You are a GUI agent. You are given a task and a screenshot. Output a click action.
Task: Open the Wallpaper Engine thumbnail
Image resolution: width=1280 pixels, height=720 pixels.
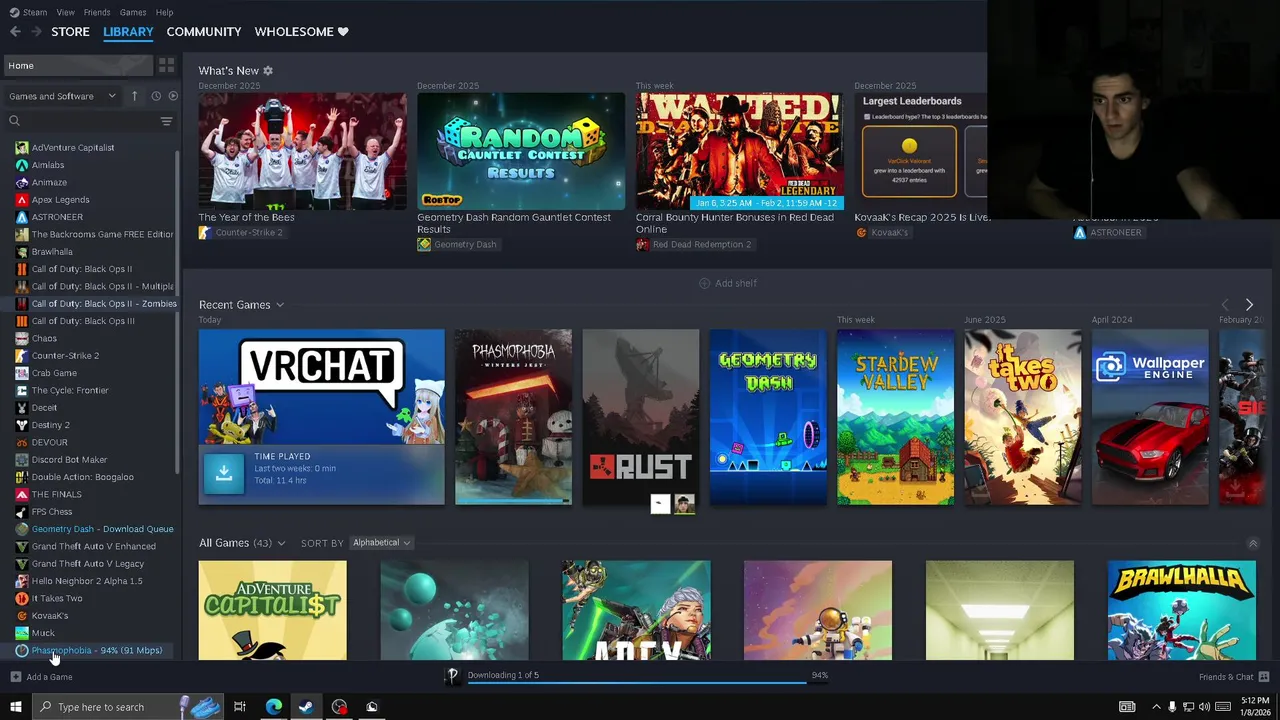[x=1150, y=417]
